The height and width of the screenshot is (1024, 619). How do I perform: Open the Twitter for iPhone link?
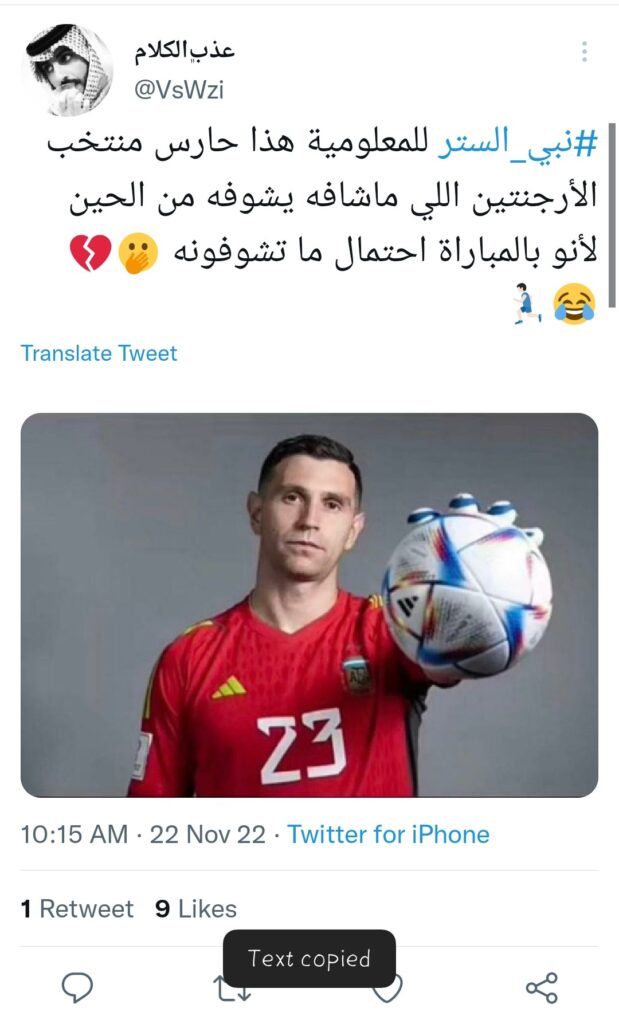[389, 834]
